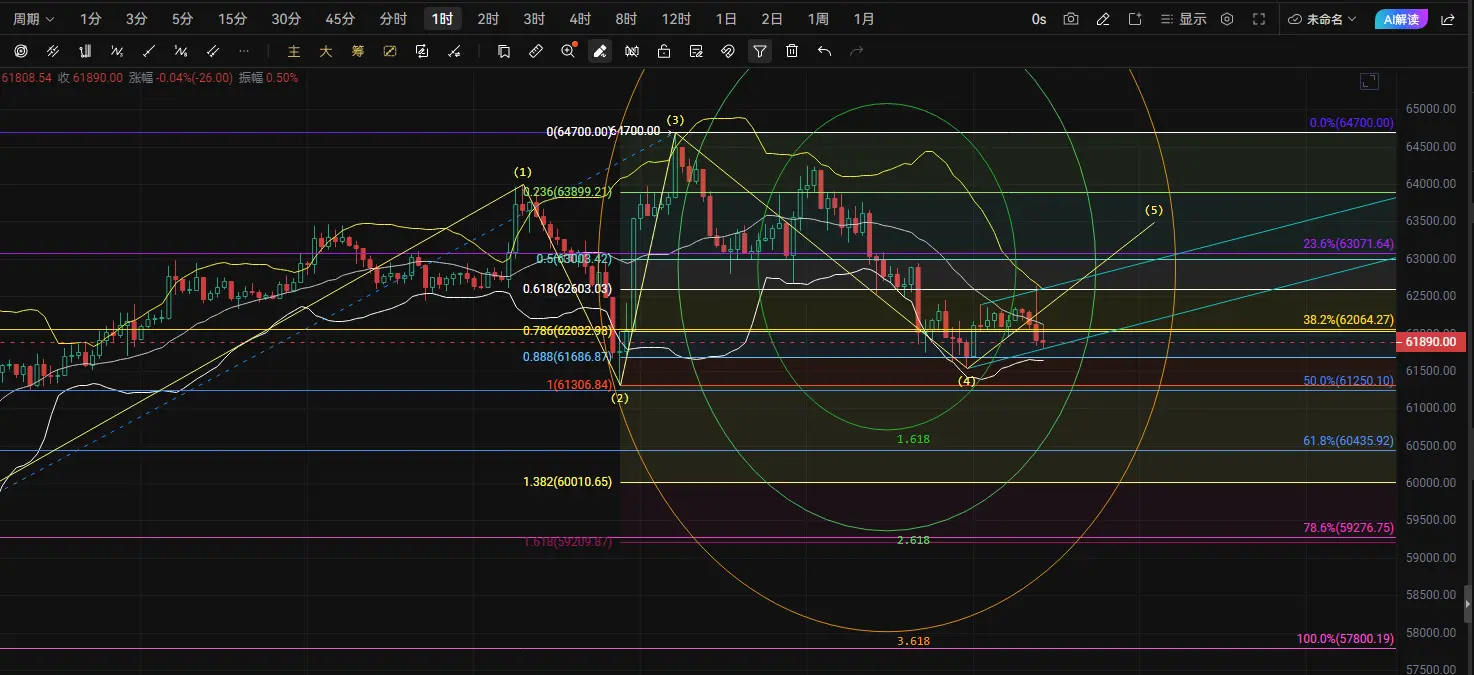Undo the last drawing action

click(x=824, y=51)
